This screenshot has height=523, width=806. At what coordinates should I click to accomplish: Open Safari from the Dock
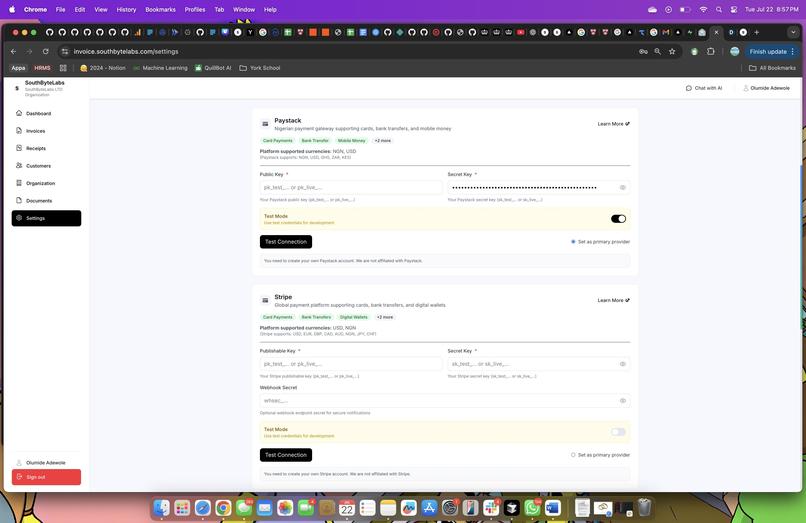[203, 508]
